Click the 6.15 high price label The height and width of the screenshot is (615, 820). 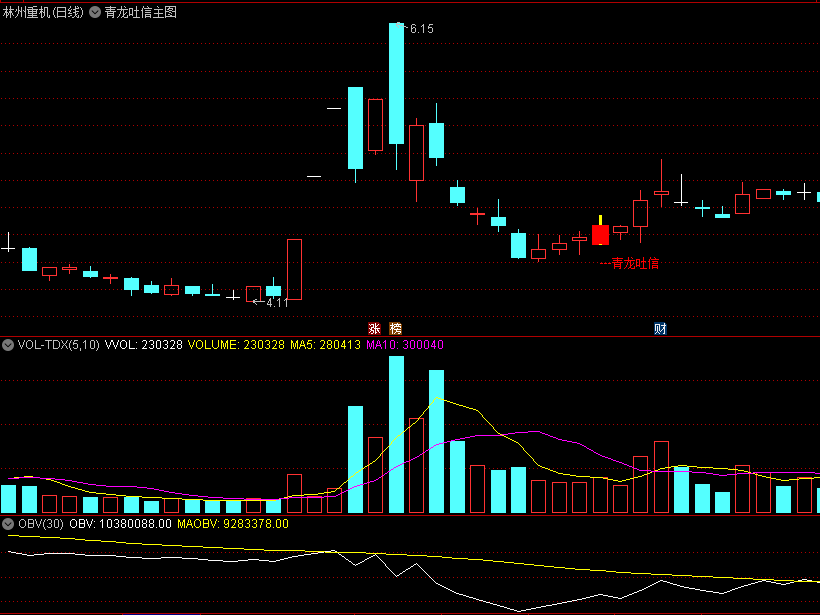[422, 29]
